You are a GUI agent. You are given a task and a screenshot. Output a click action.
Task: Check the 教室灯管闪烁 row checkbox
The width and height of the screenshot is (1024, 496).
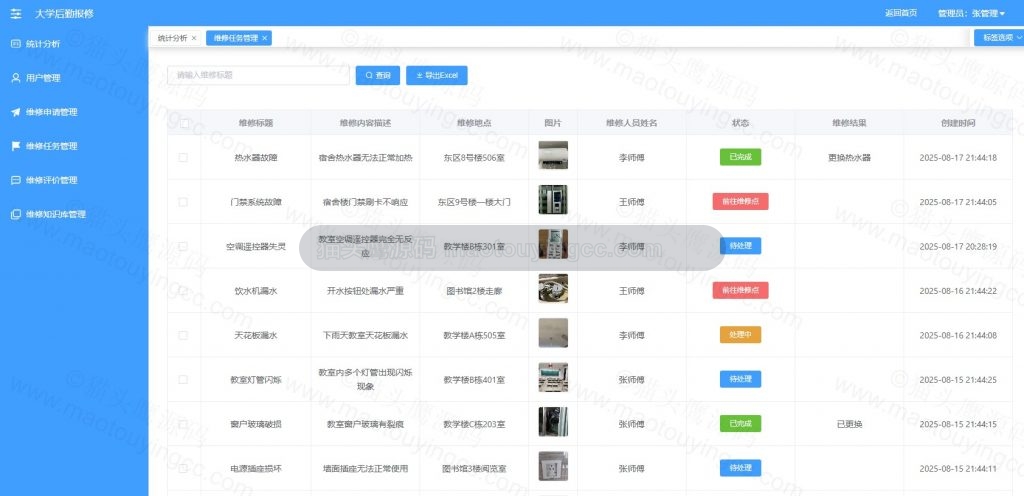click(x=184, y=379)
